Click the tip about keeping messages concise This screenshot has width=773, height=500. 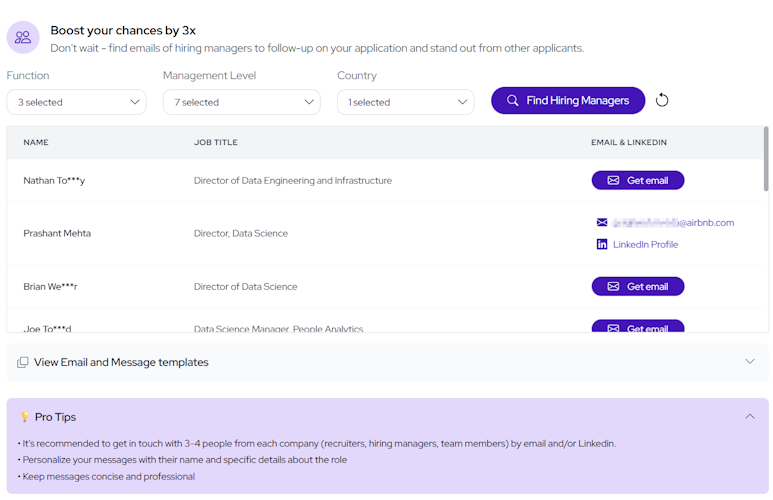click(x=108, y=476)
